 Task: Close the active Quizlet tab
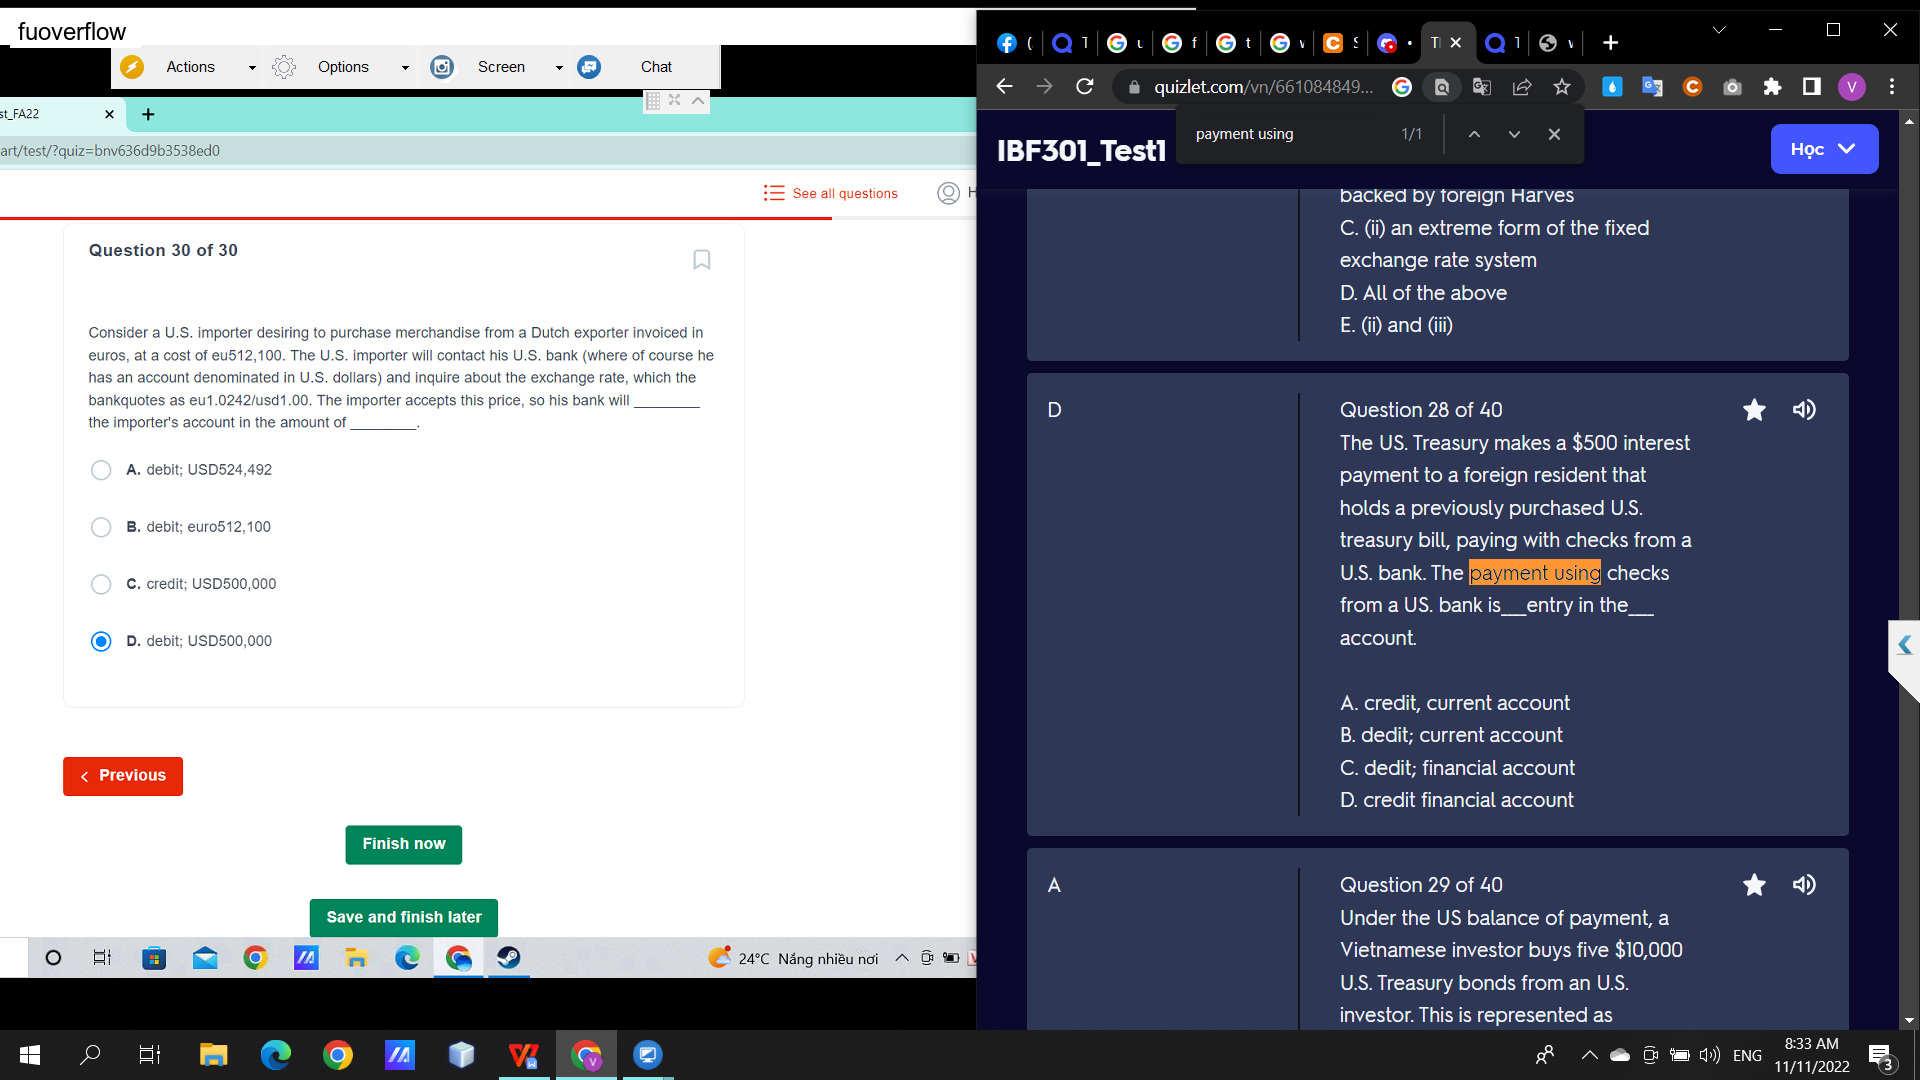[1456, 43]
